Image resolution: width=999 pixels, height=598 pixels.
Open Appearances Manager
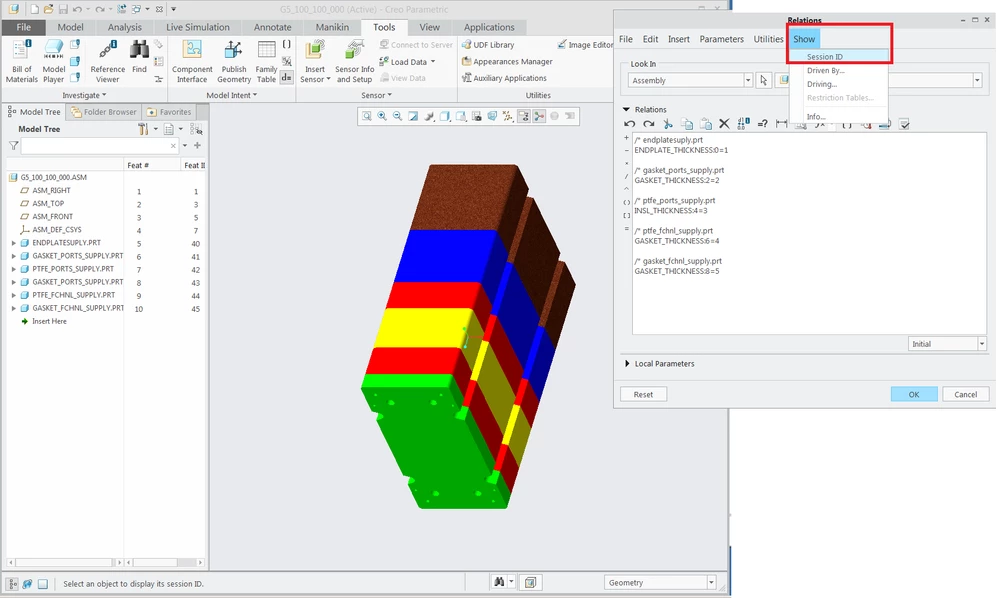(507, 62)
